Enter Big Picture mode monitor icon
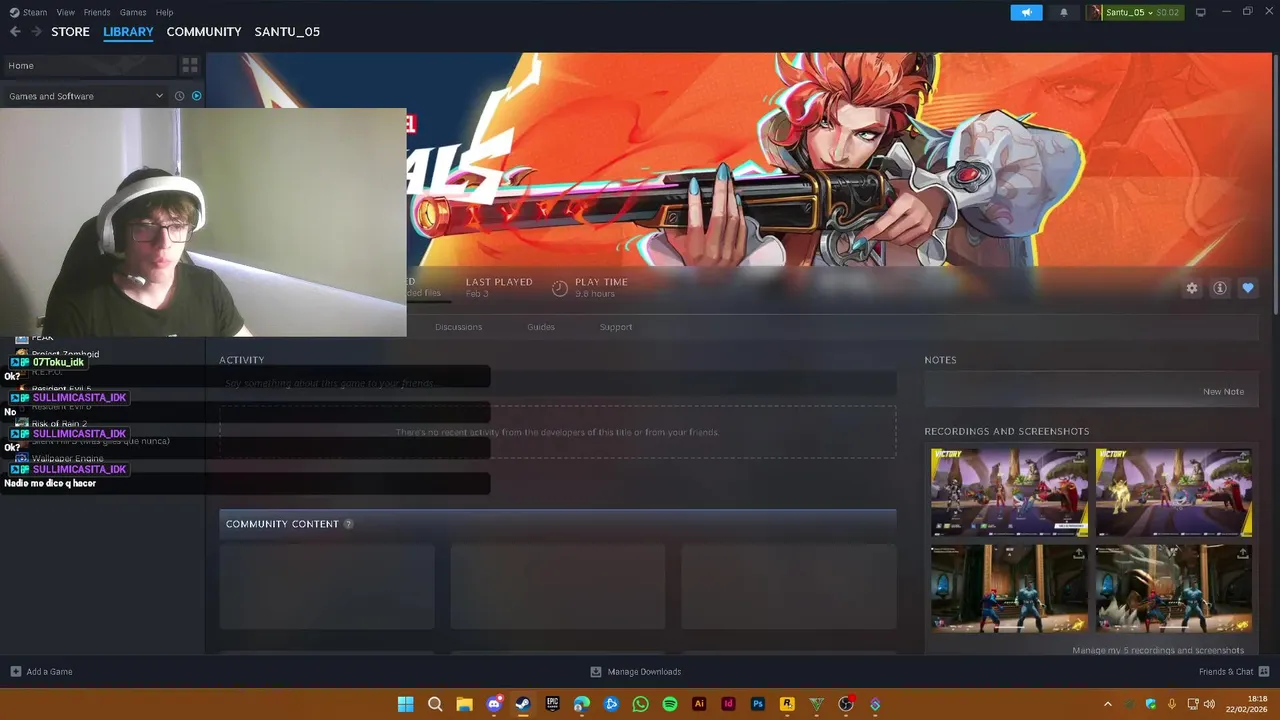Image resolution: width=1280 pixels, height=720 pixels. [x=1200, y=12]
